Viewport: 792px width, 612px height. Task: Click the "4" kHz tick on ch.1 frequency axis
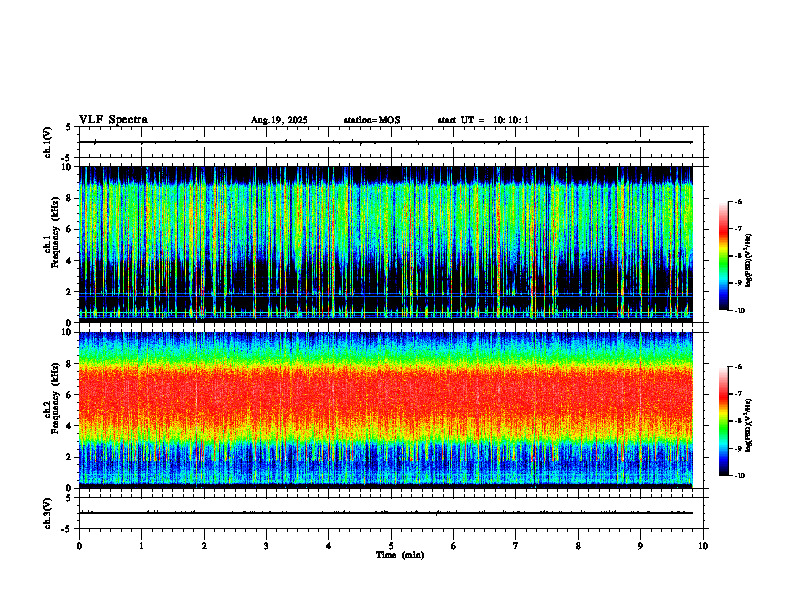tap(70, 261)
